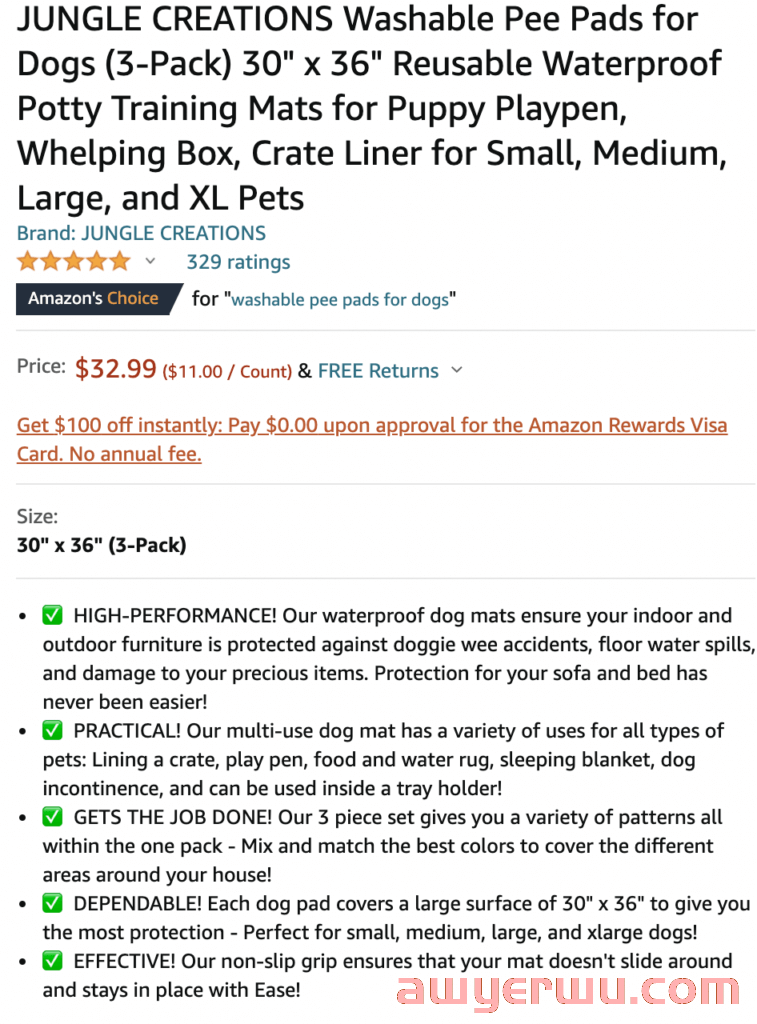
Task: Click the product title heading
Action: click(372, 108)
